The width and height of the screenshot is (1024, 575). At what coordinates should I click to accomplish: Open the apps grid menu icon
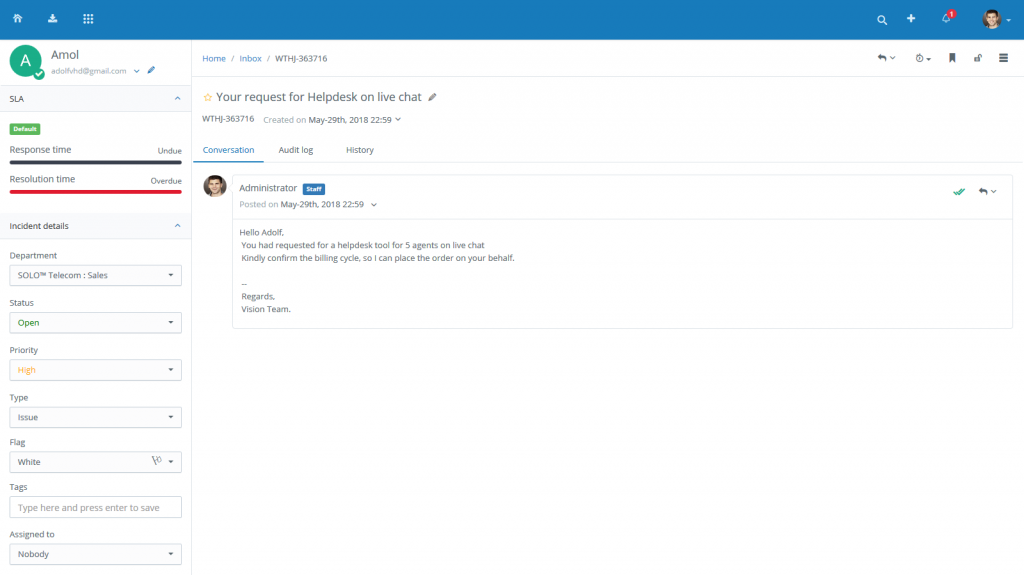point(88,19)
